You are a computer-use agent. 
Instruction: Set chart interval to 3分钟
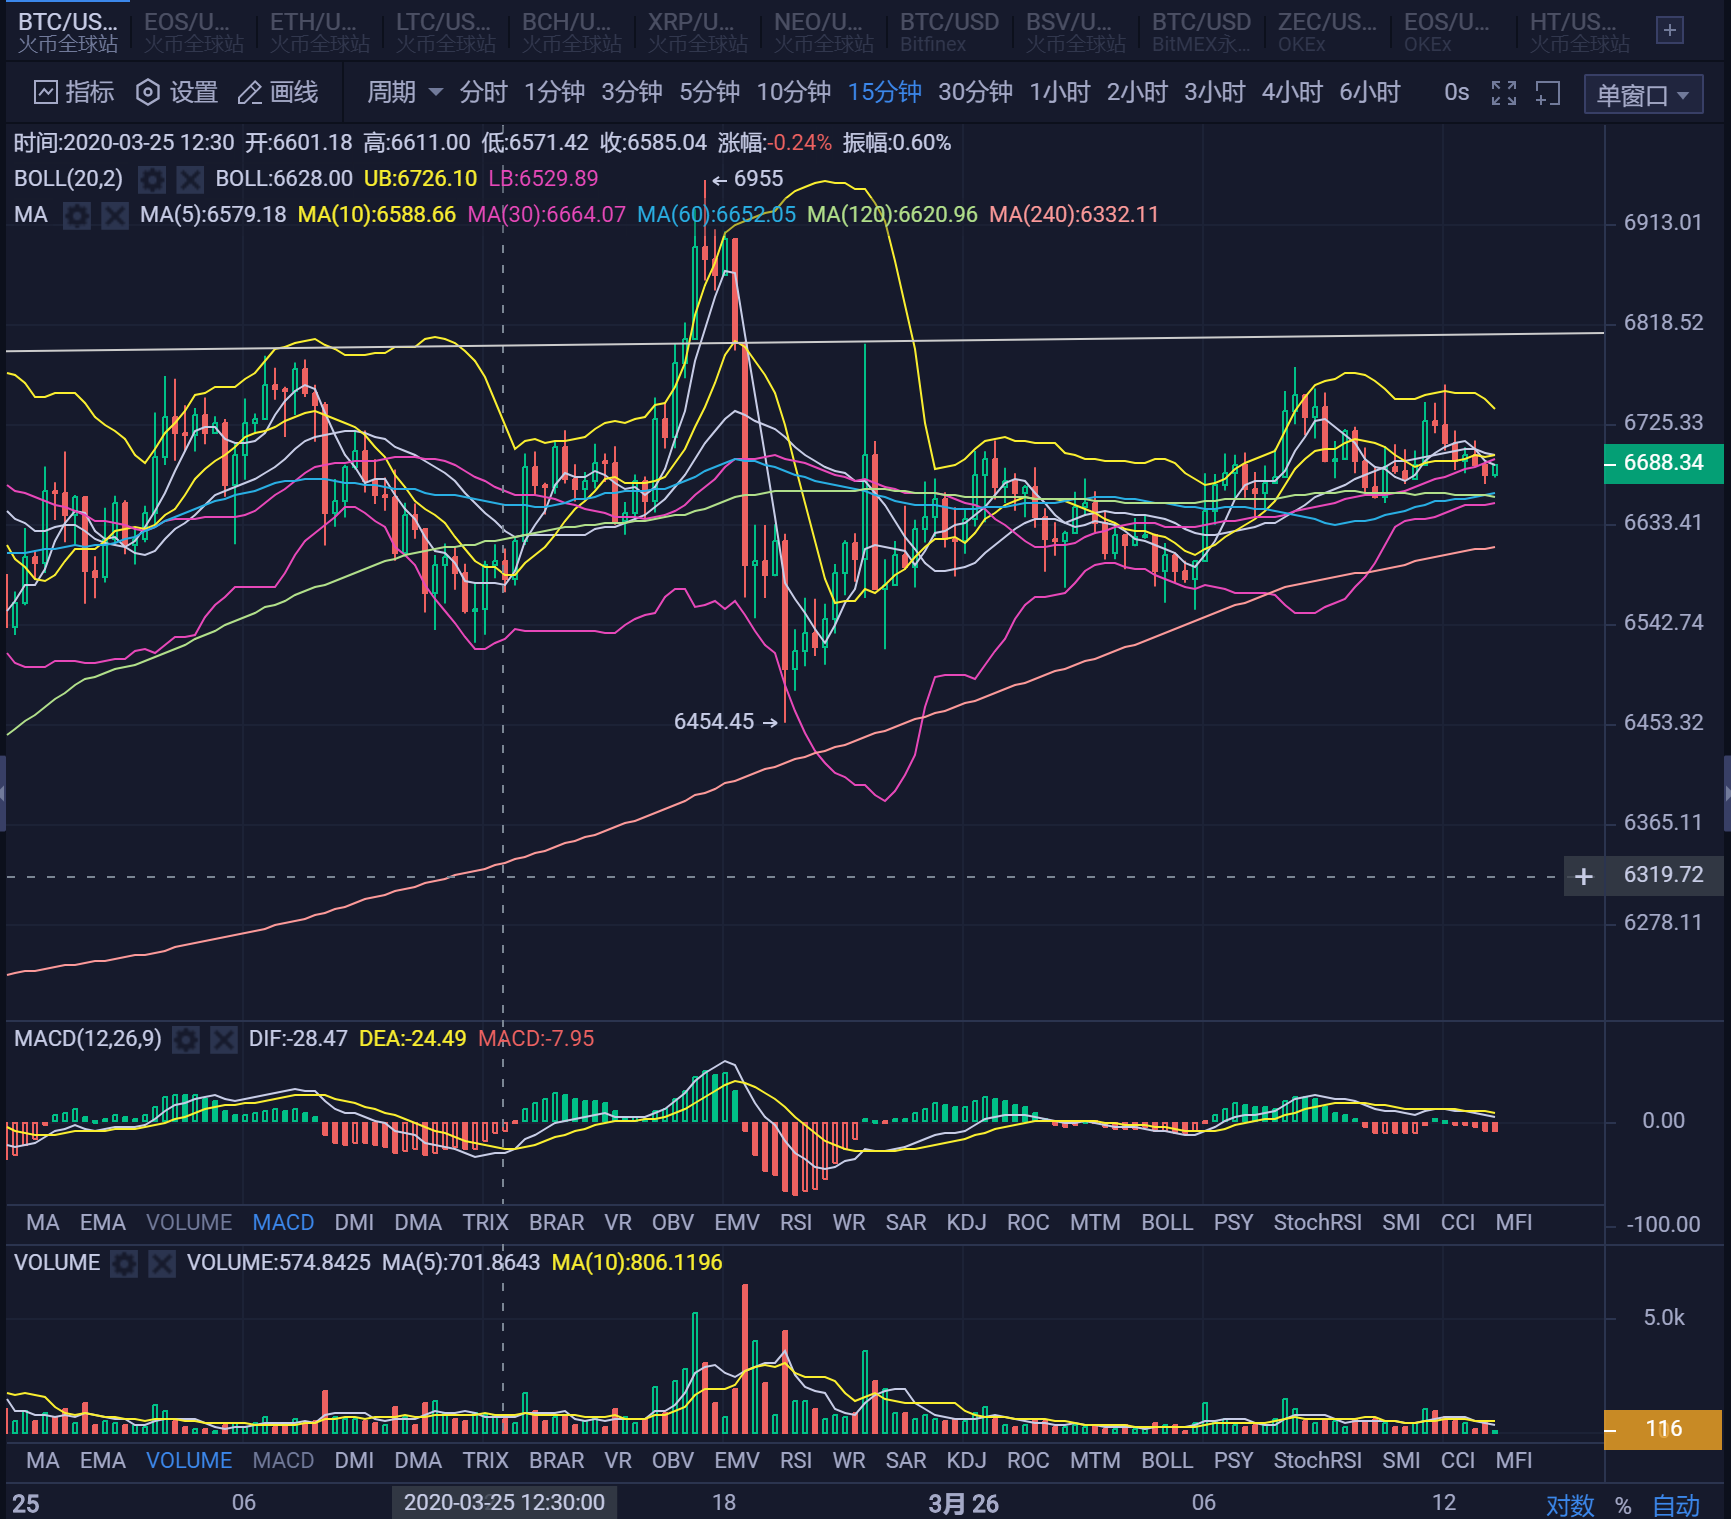(632, 93)
